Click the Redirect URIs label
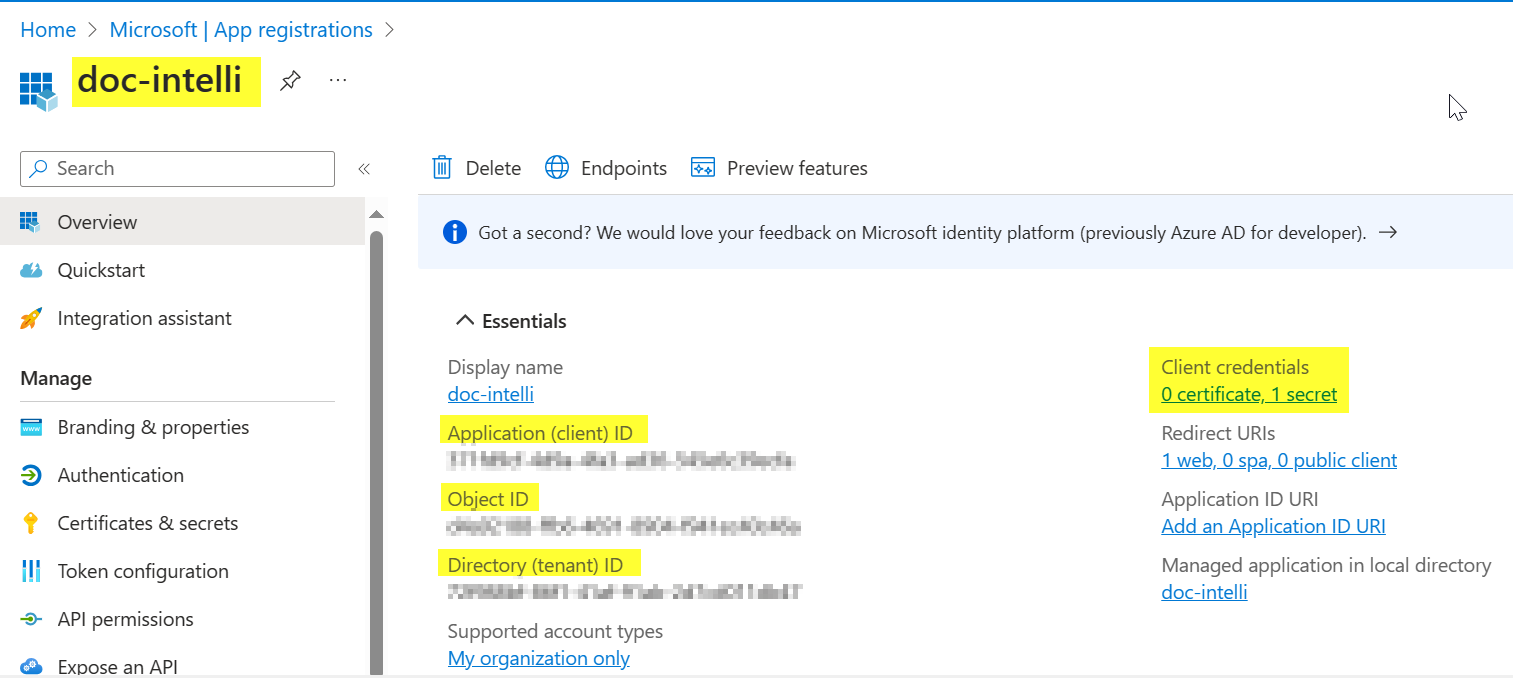 1218,433
